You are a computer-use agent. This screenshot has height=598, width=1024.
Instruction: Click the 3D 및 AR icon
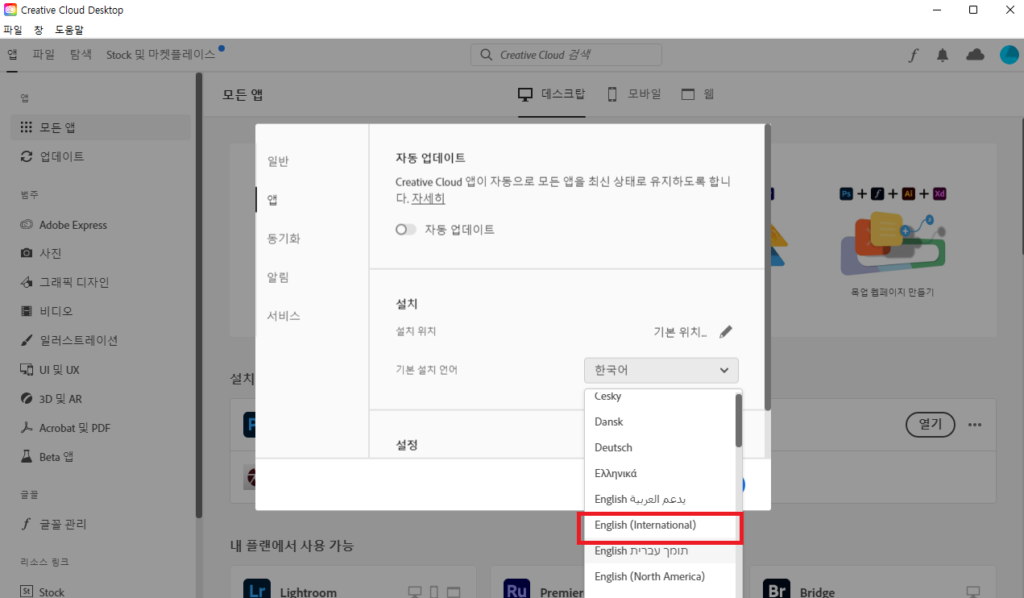click(x=26, y=398)
